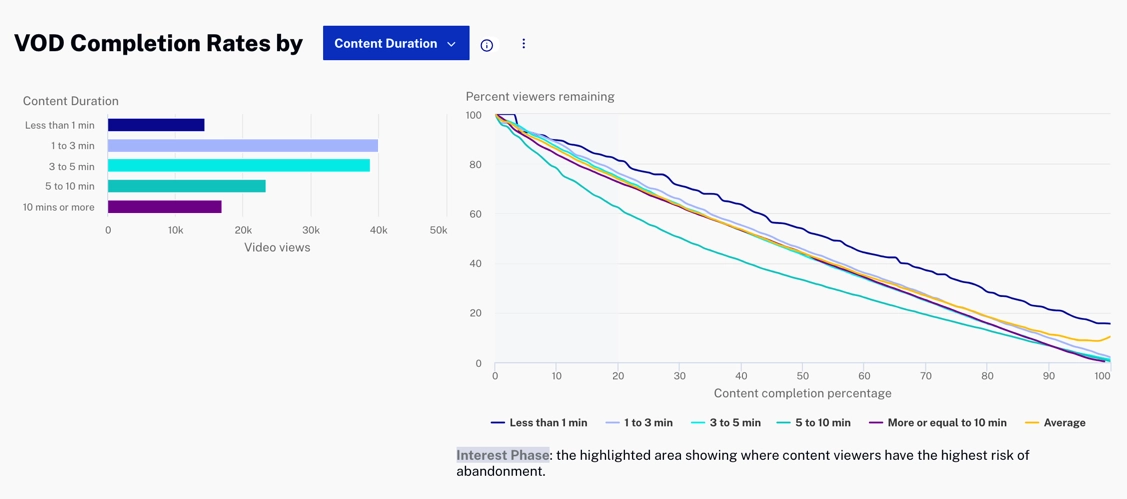This screenshot has width=1127, height=499.
Task: Click the 'Content completion percentage' axis label
Action: [x=802, y=393]
